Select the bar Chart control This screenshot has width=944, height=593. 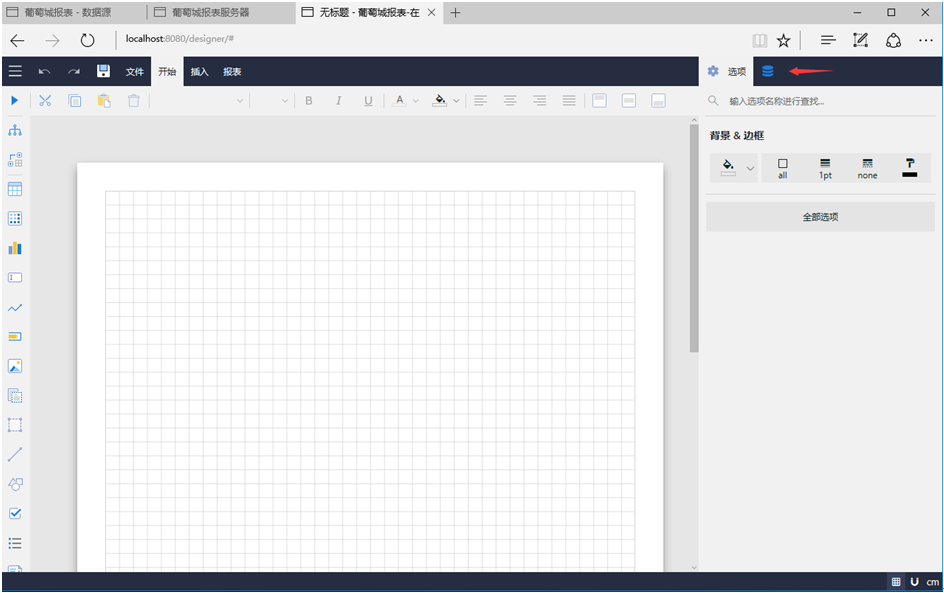15,248
